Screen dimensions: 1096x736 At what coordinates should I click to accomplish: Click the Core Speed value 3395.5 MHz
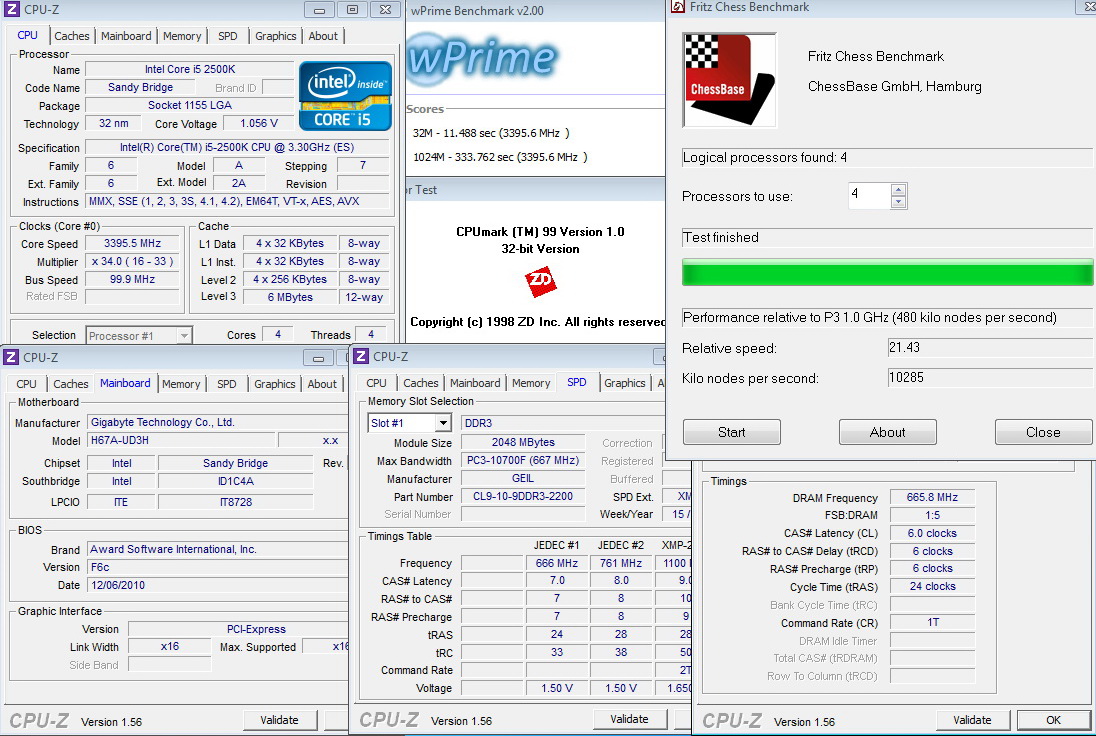(x=133, y=243)
